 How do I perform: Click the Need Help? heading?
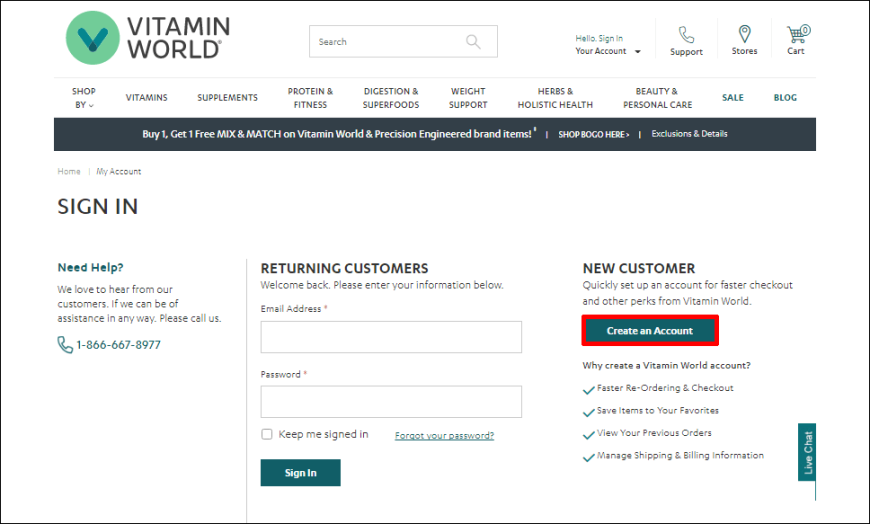pyautogui.click(x=90, y=268)
